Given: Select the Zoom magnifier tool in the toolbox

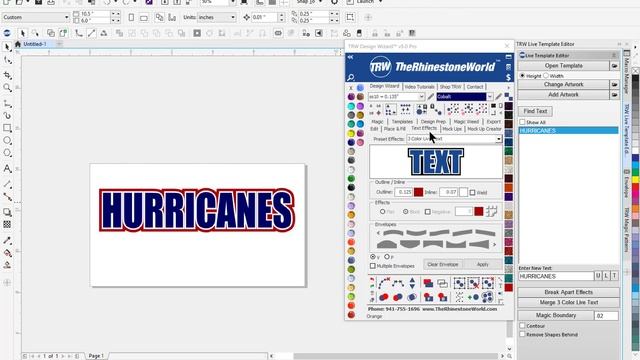Looking at the screenshot, I should (7, 88).
